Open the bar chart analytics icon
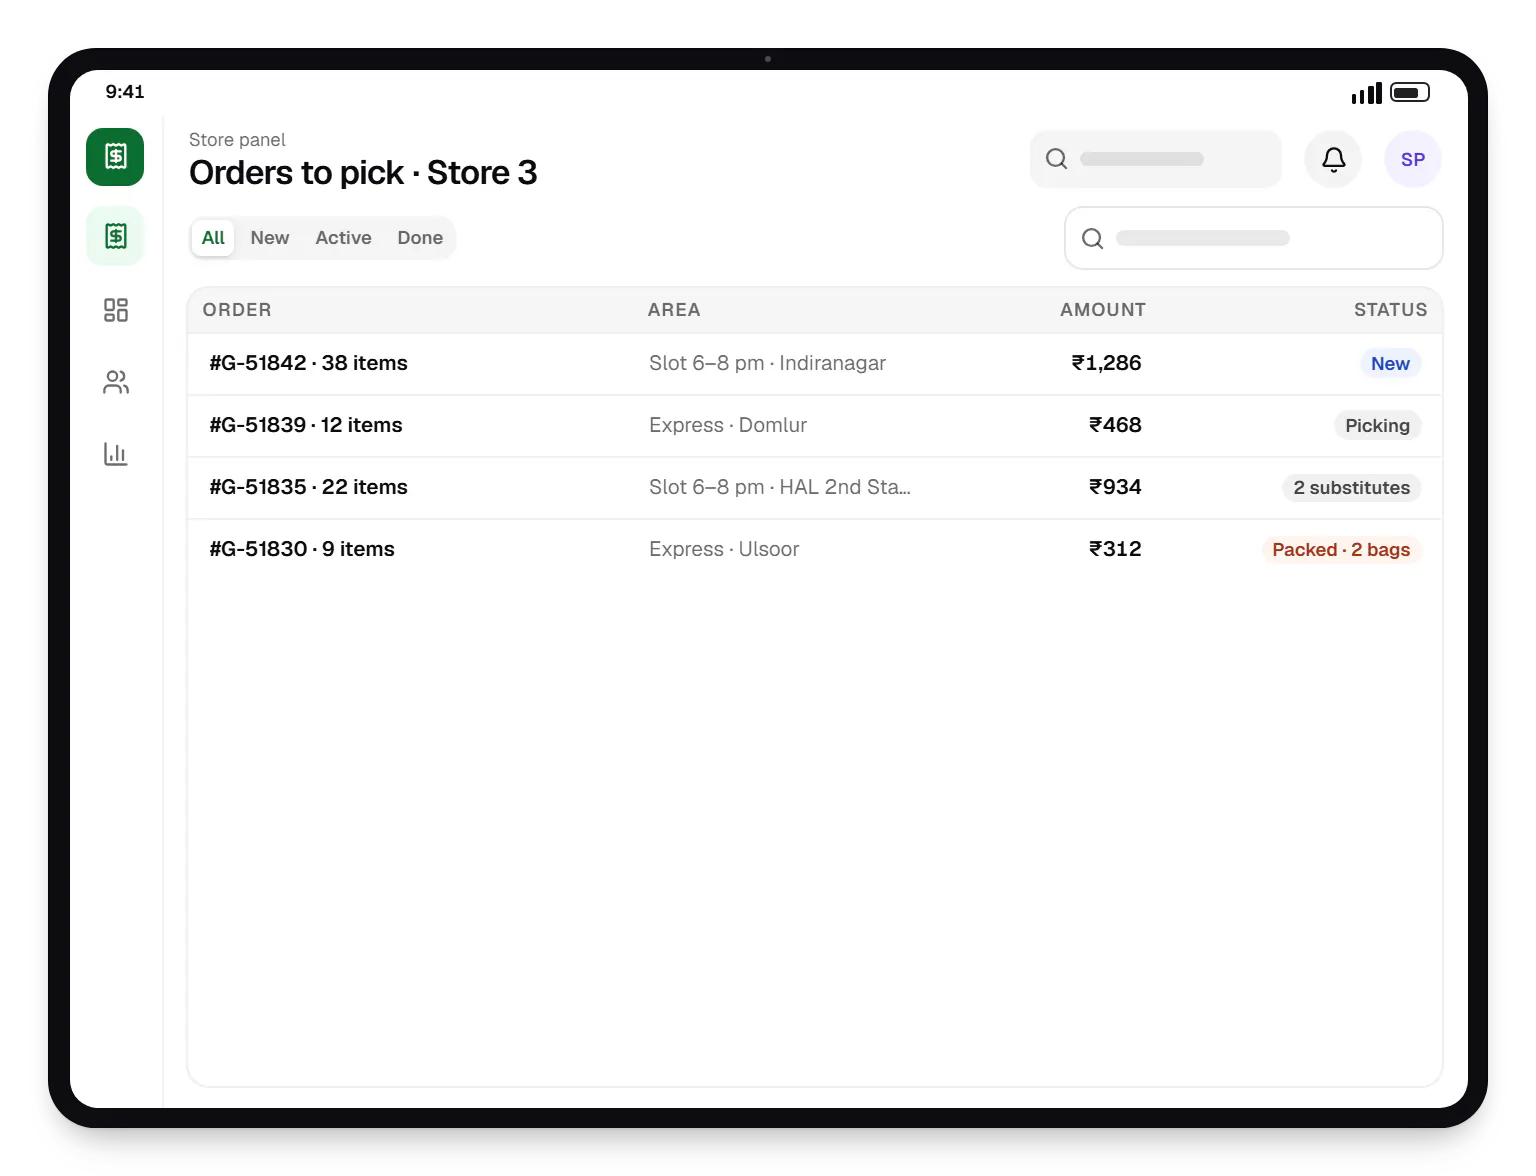 click(x=115, y=454)
